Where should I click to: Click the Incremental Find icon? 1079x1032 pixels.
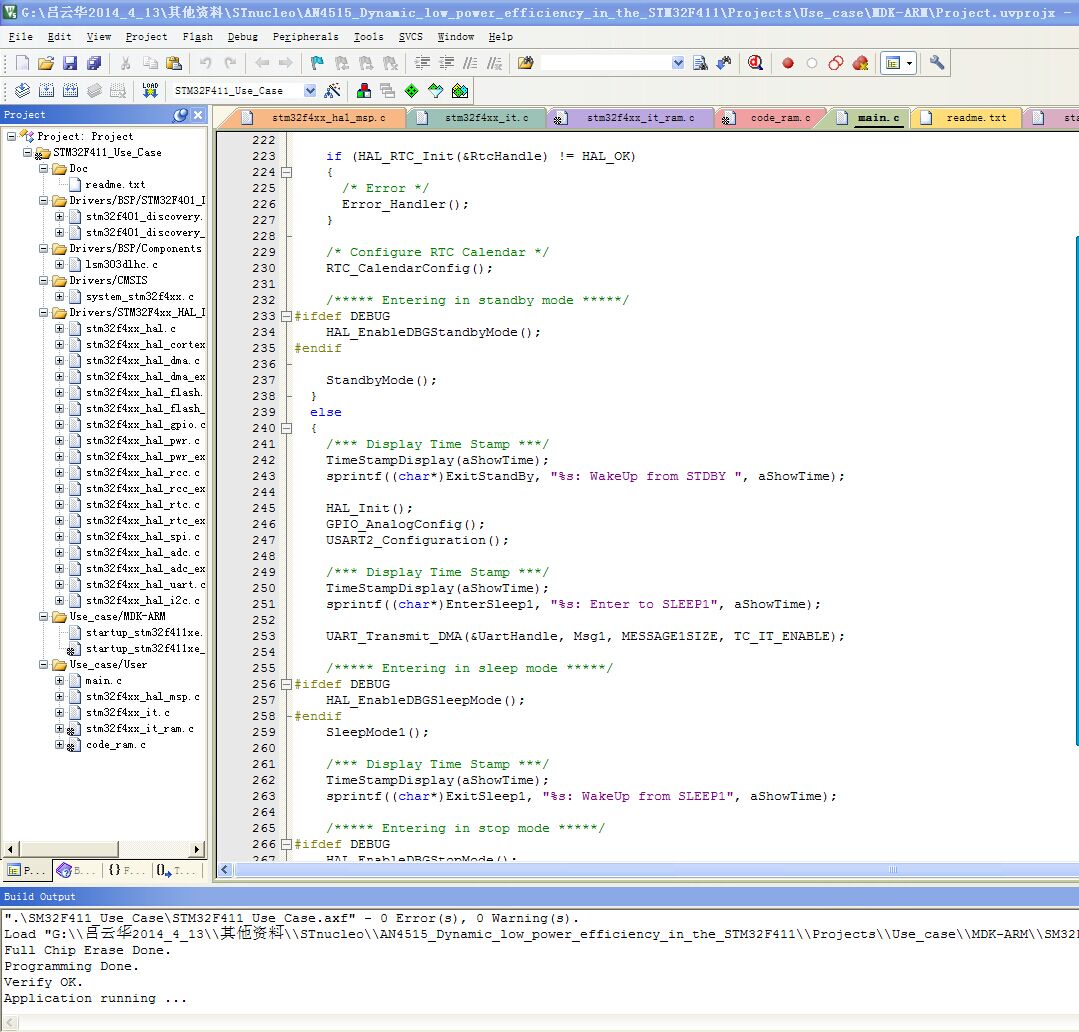pos(724,63)
